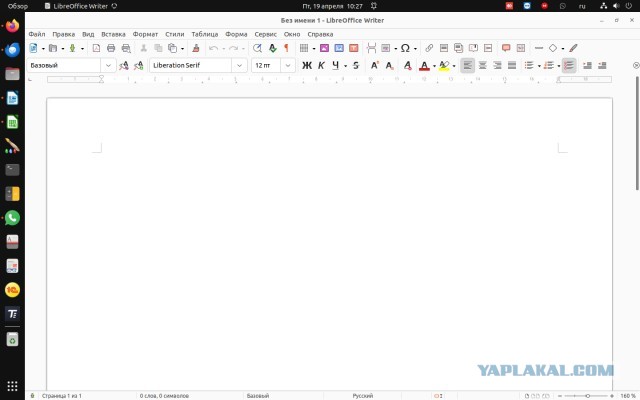Viewport: 640px width, 400px height.
Task: Clear direct formatting icon
Action: point(407,65)
